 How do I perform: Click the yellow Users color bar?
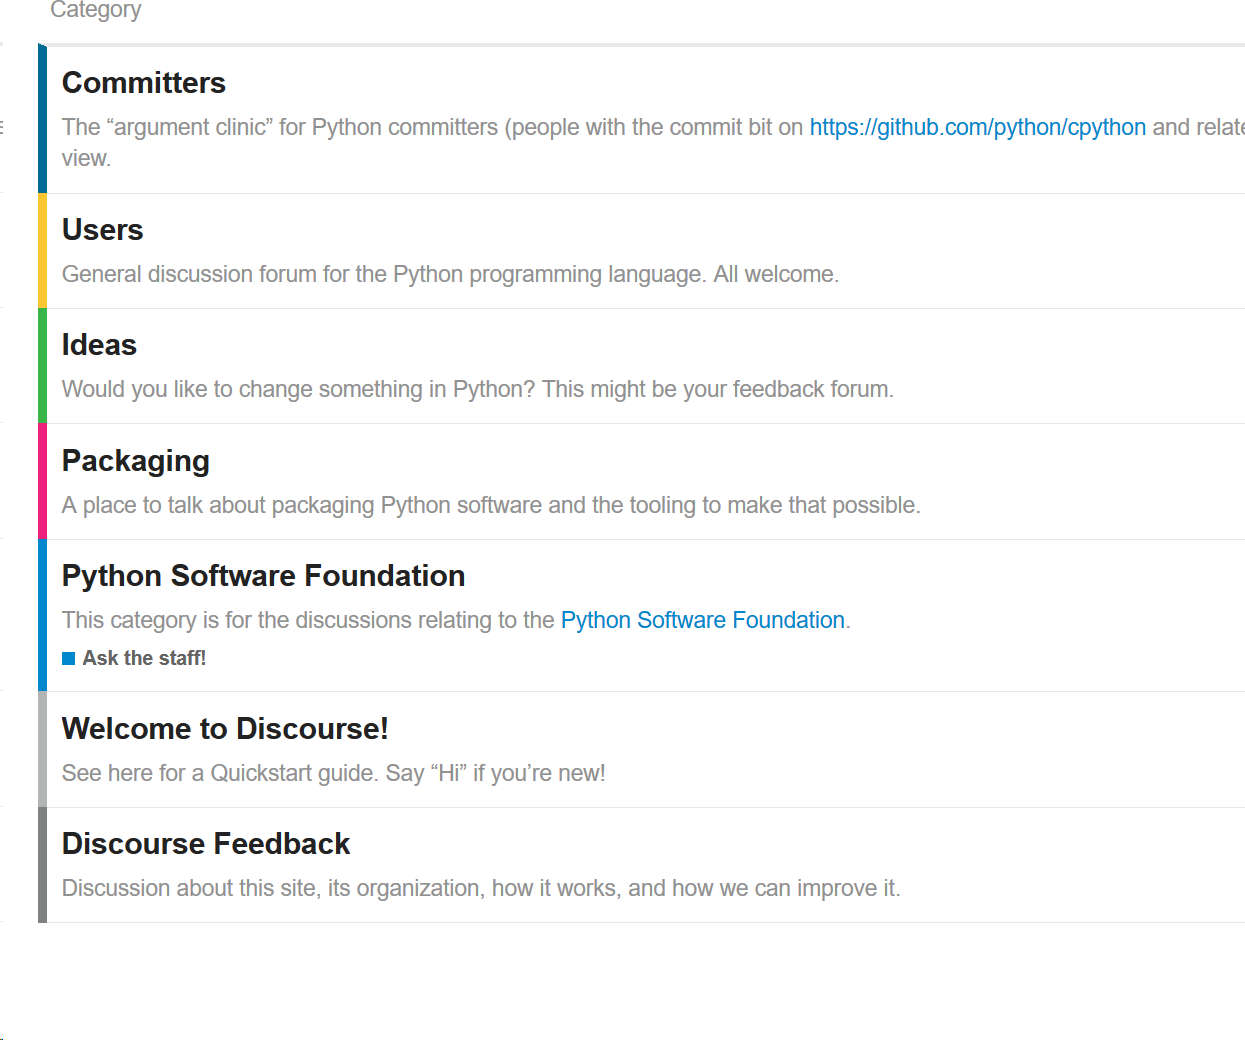pos(42,251)
